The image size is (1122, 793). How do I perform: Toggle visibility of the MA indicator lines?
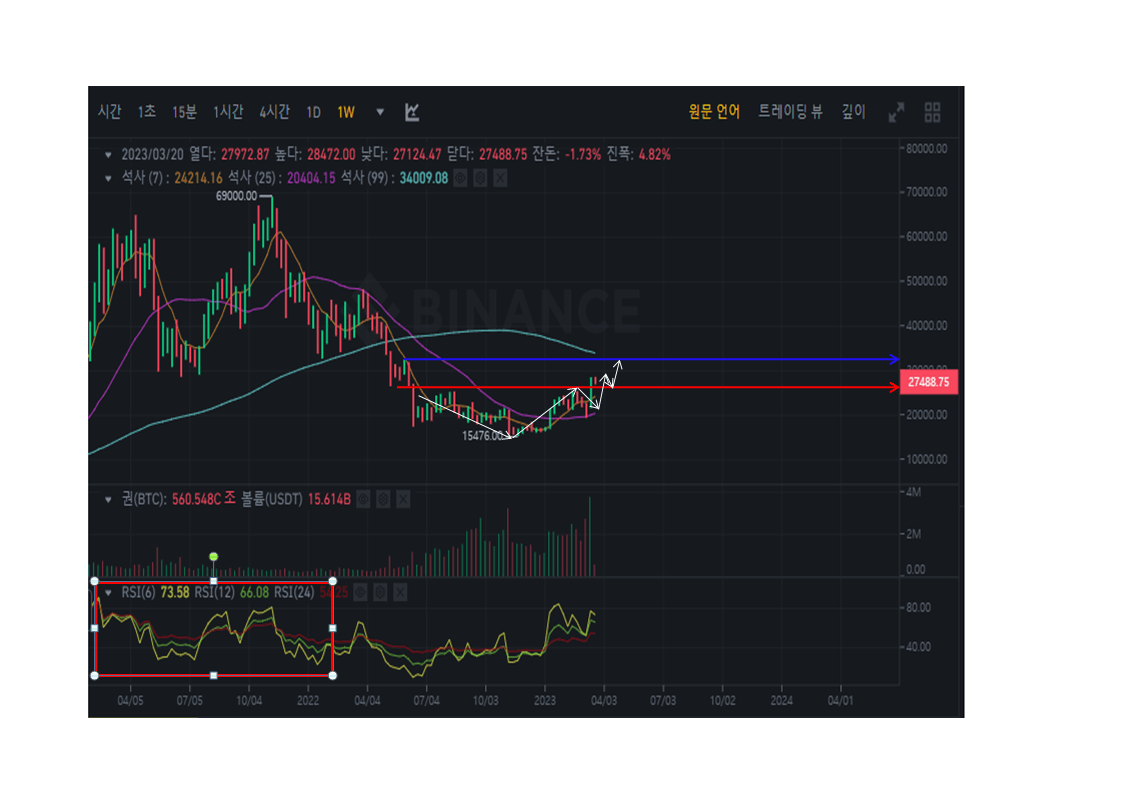coord(461,178)
